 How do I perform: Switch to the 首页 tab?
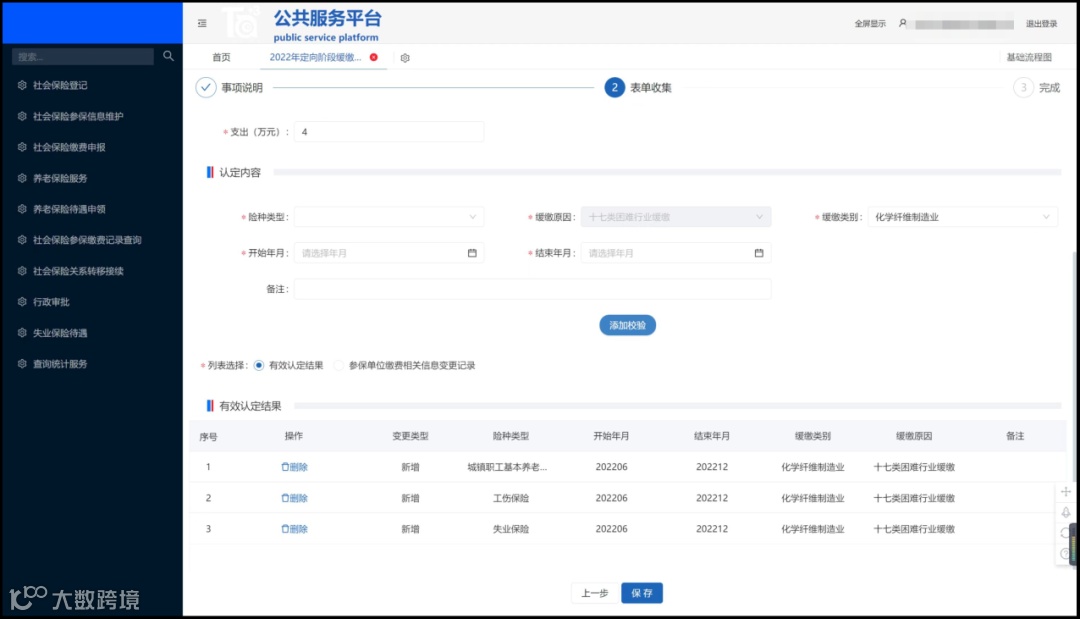click(x=221, y=57)
